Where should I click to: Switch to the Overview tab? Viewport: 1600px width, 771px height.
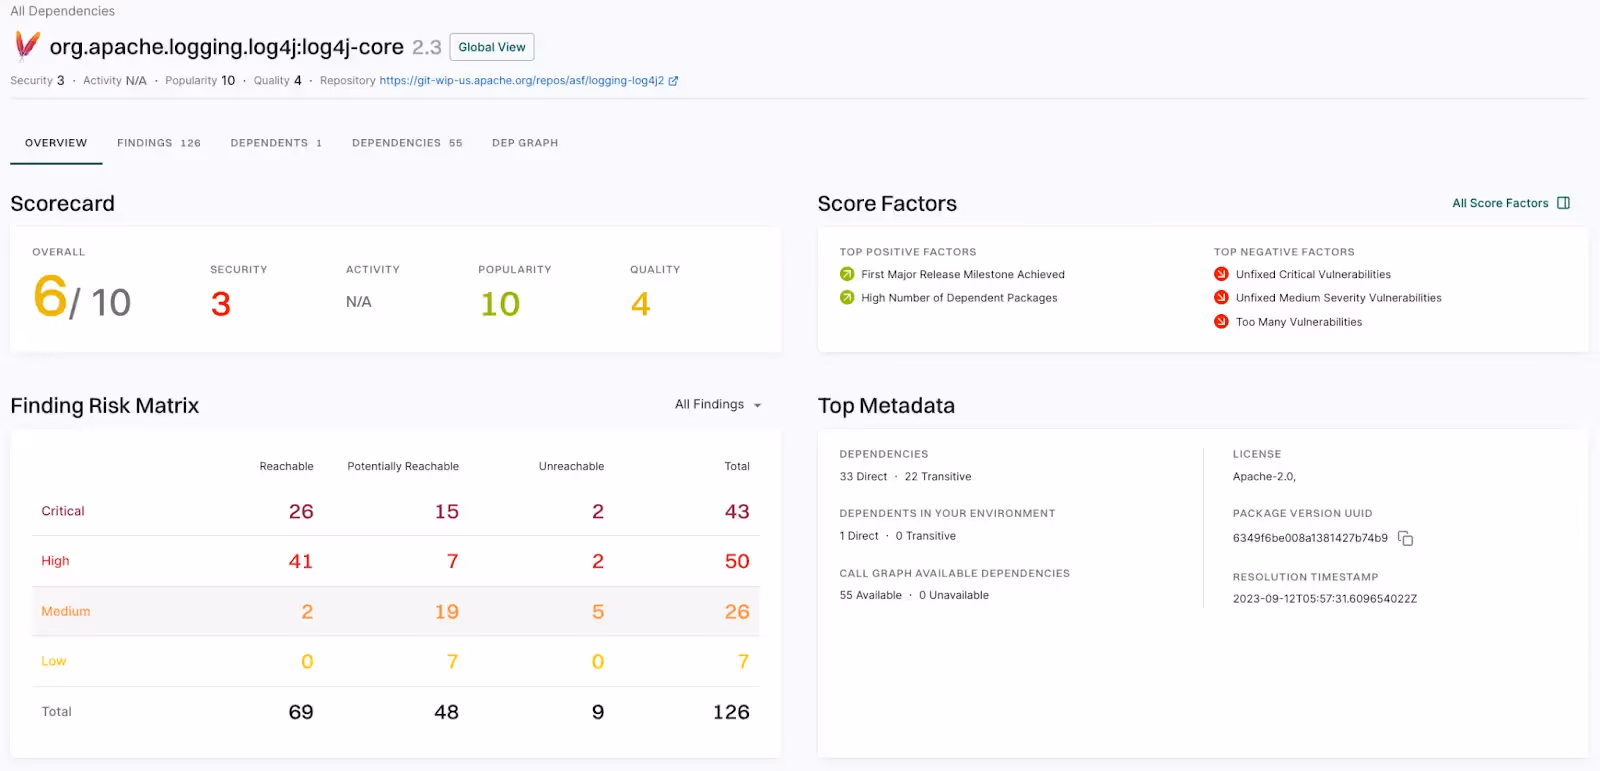56,143
